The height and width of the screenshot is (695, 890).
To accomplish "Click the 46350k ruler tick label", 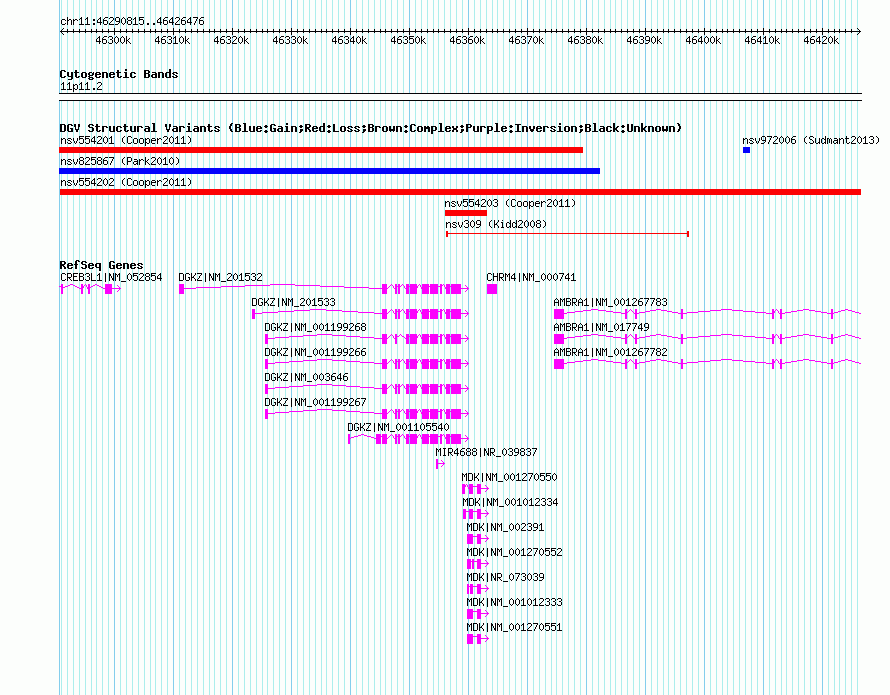I will click(408, 40).
